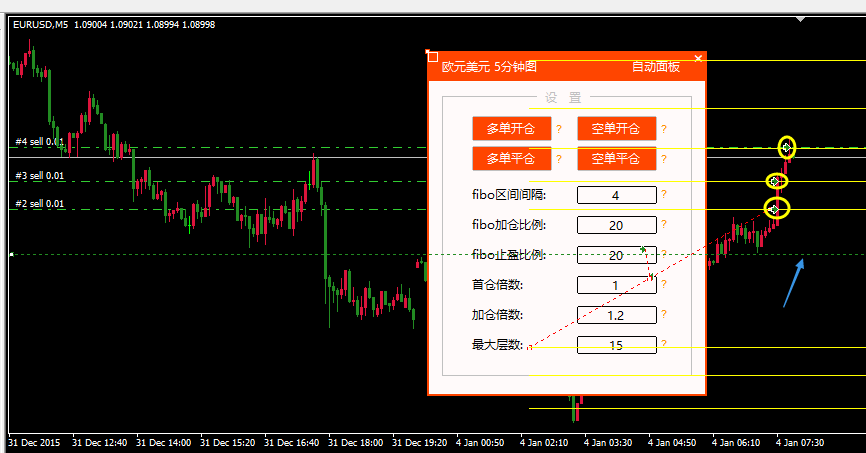
Task: Click the 多单平仓 close long button
Action: 511,159
